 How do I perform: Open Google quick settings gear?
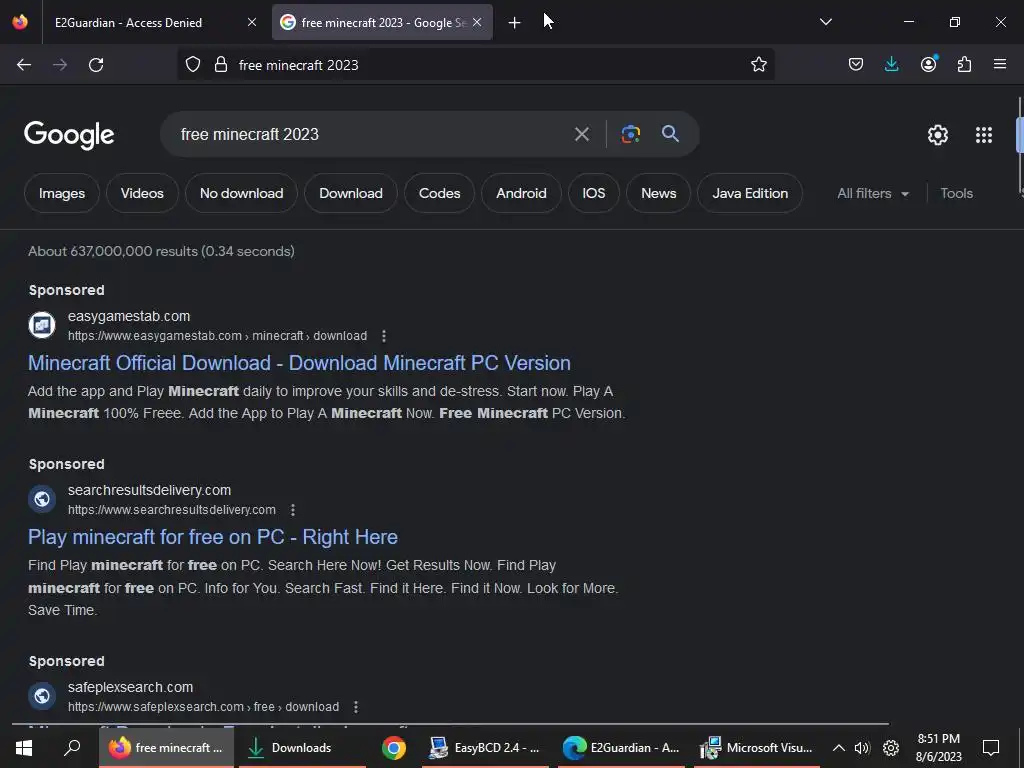938,135
